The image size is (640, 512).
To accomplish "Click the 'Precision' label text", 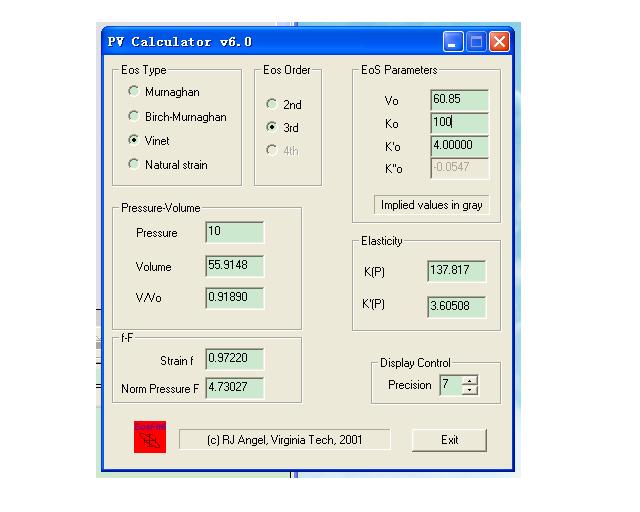I will tap(409, 385).
